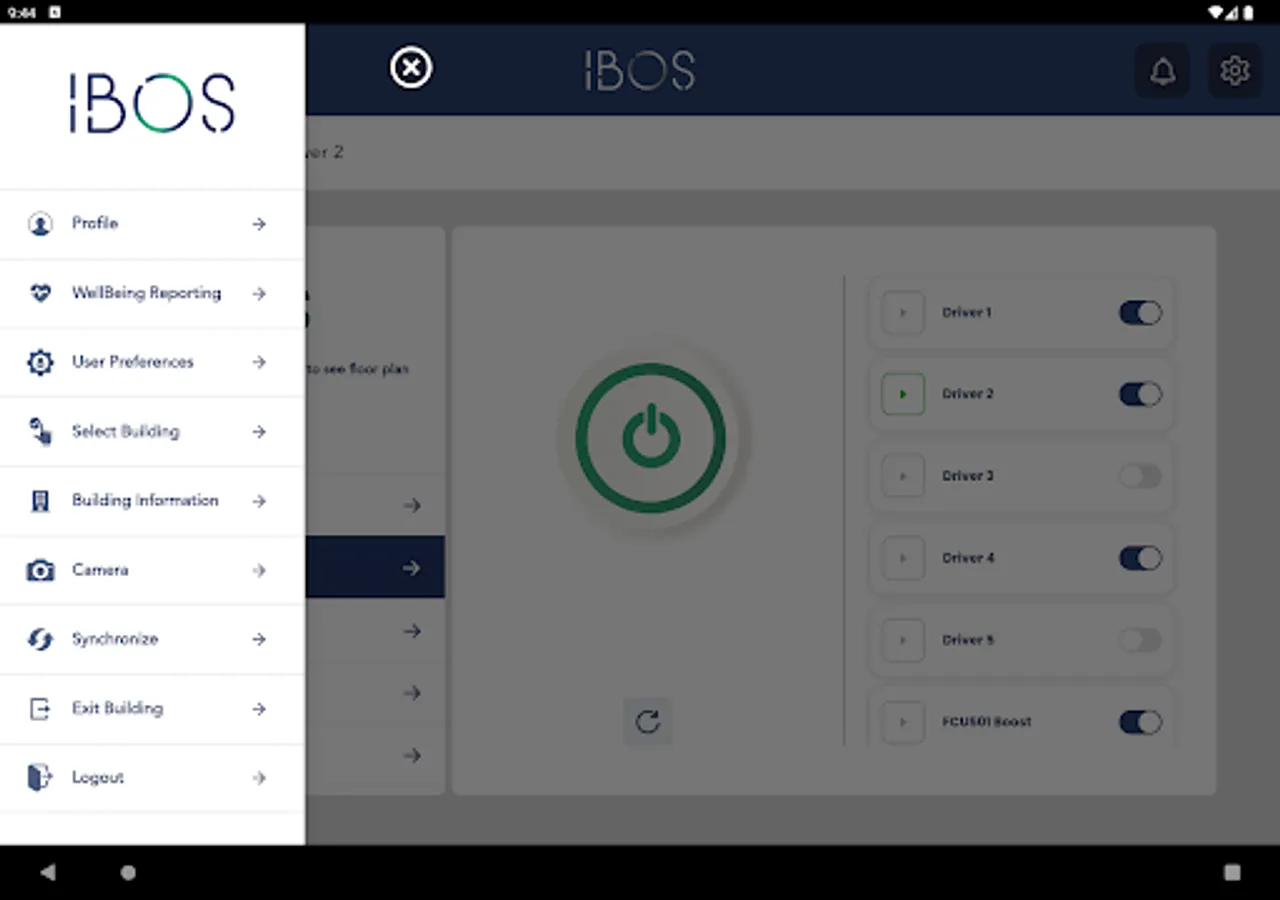The image size is (1280, 900).
Task: Click play button for Driver 5
Action: tap(903, 640)
